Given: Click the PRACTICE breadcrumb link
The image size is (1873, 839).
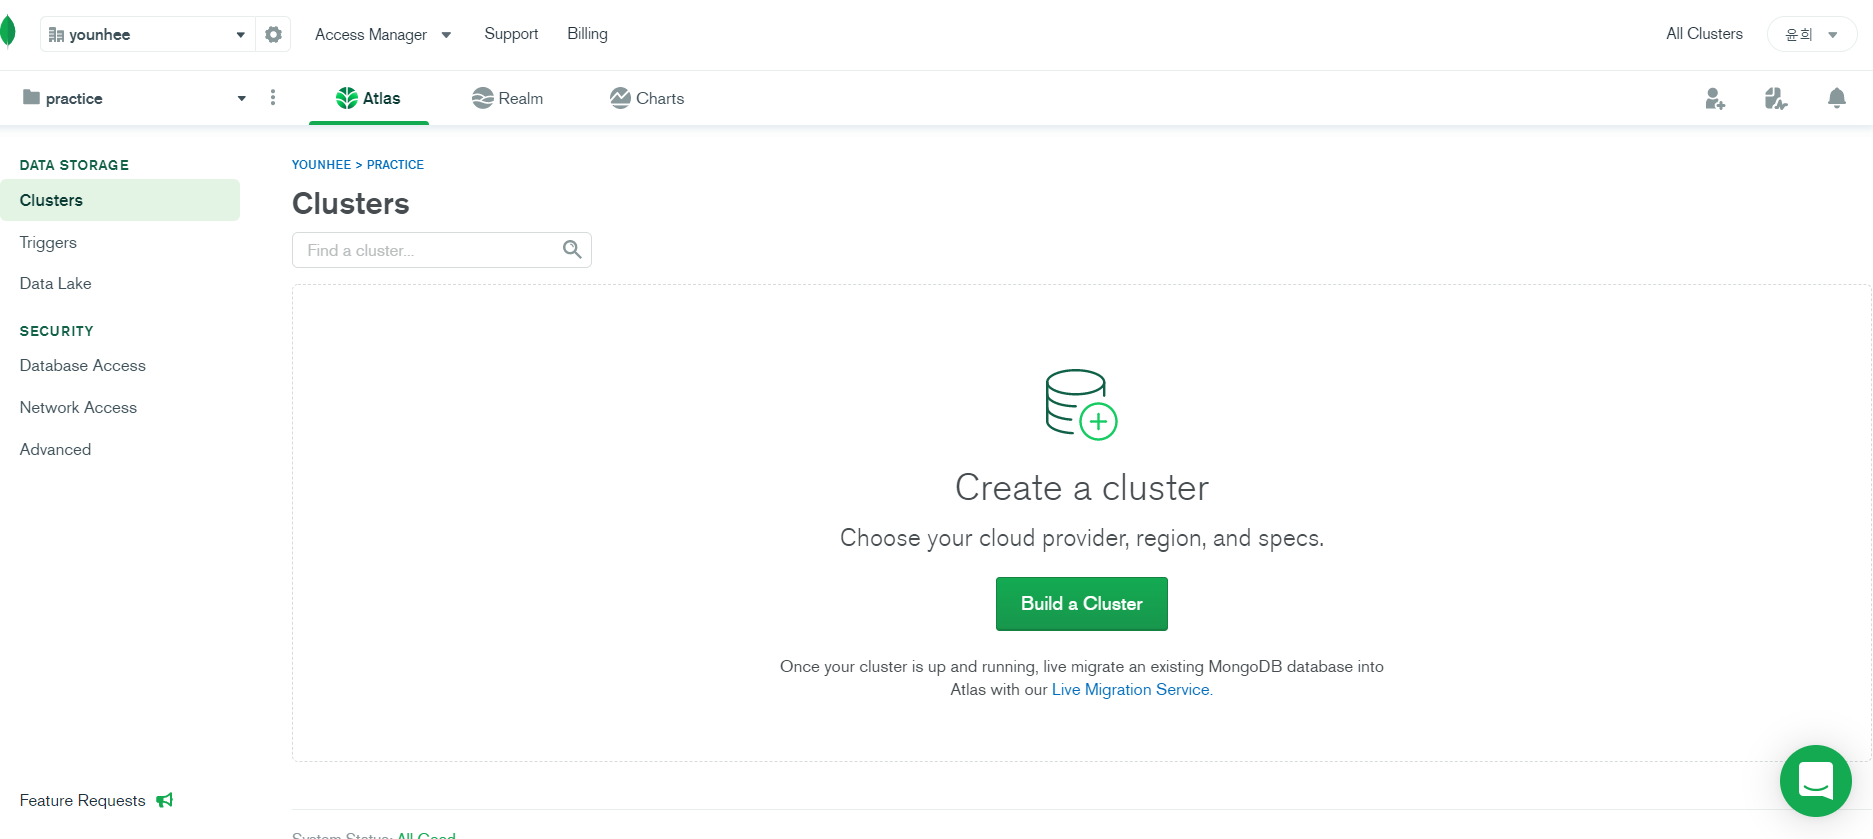Looking at the screenshot, I should (x=395, y=165).
